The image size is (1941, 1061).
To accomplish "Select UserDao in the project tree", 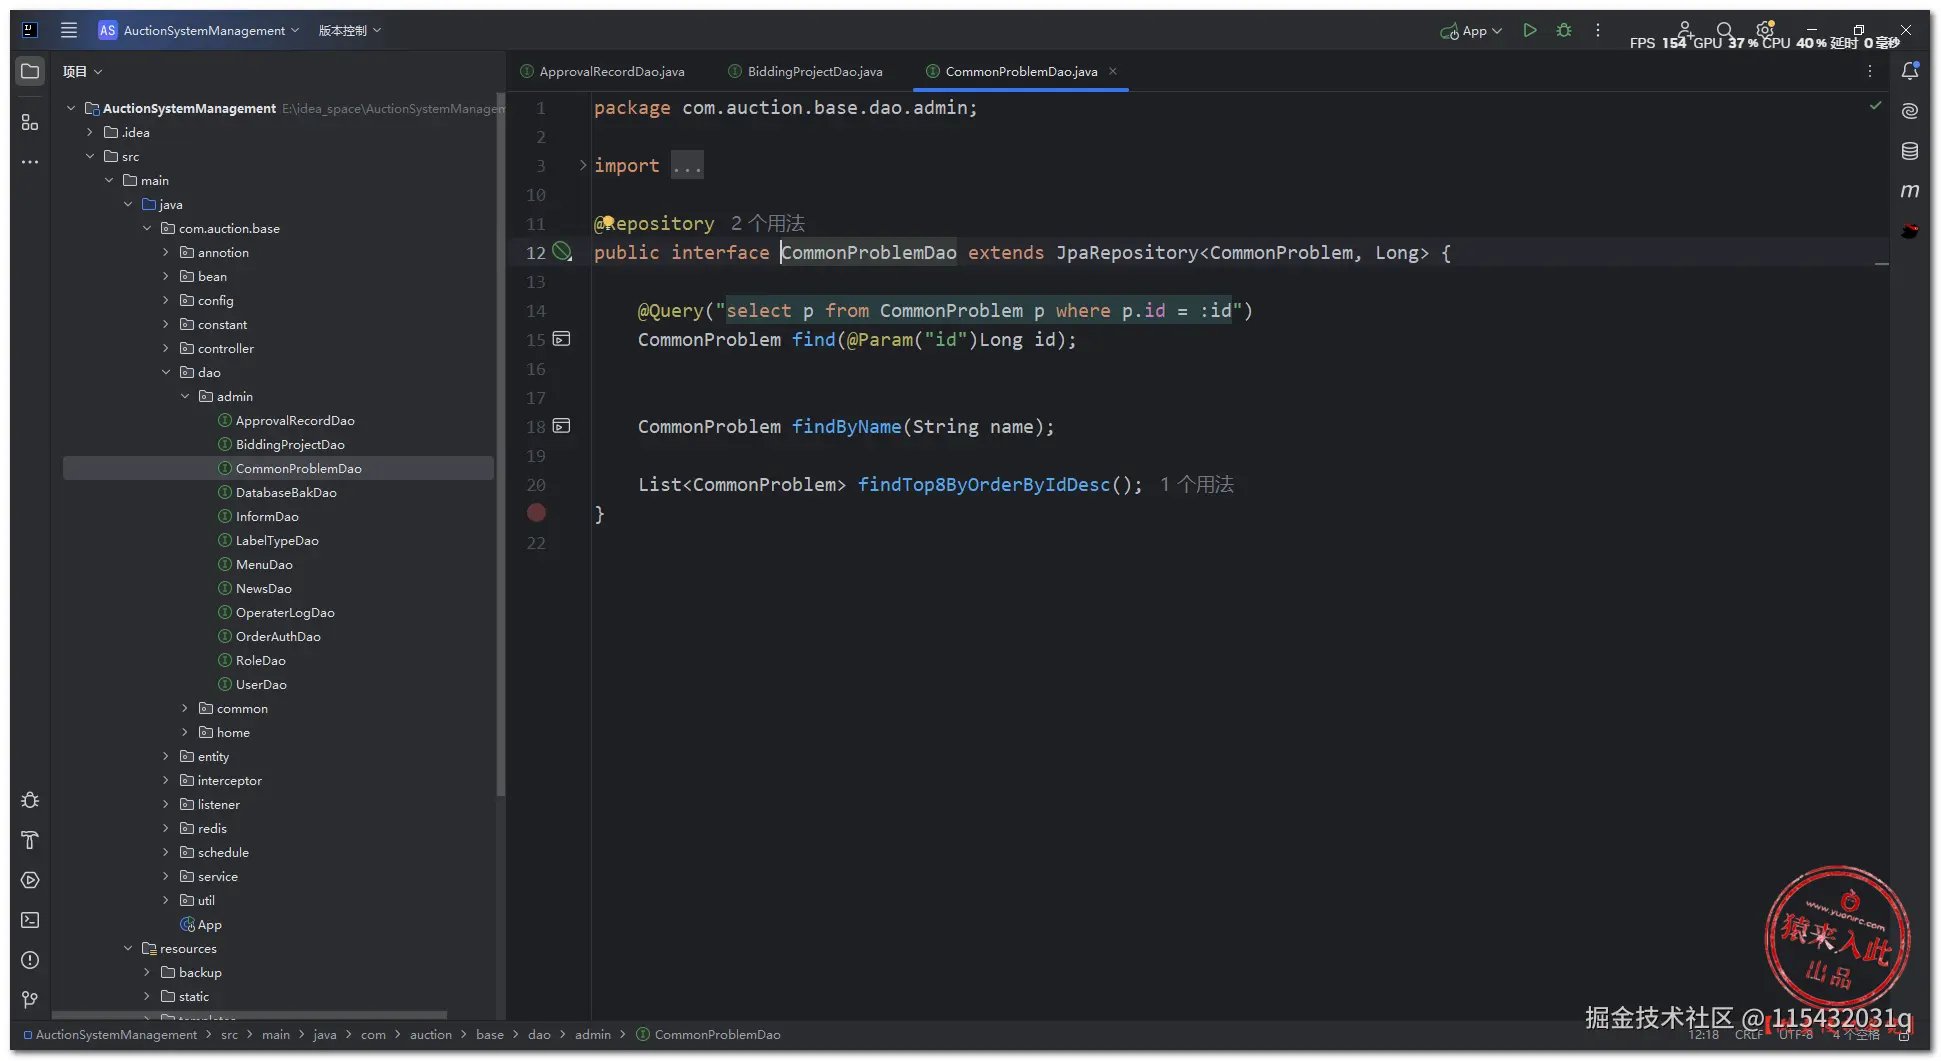I will point(261,684).
